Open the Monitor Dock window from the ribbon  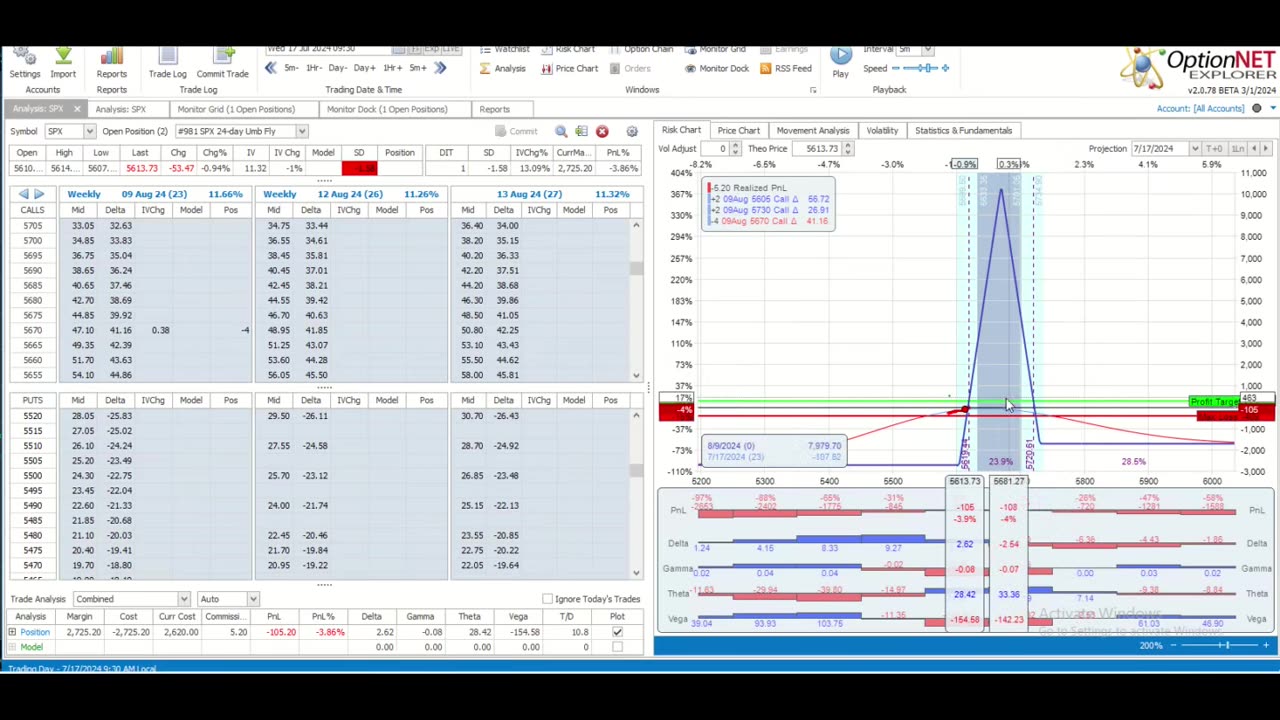tap(717, 68)
